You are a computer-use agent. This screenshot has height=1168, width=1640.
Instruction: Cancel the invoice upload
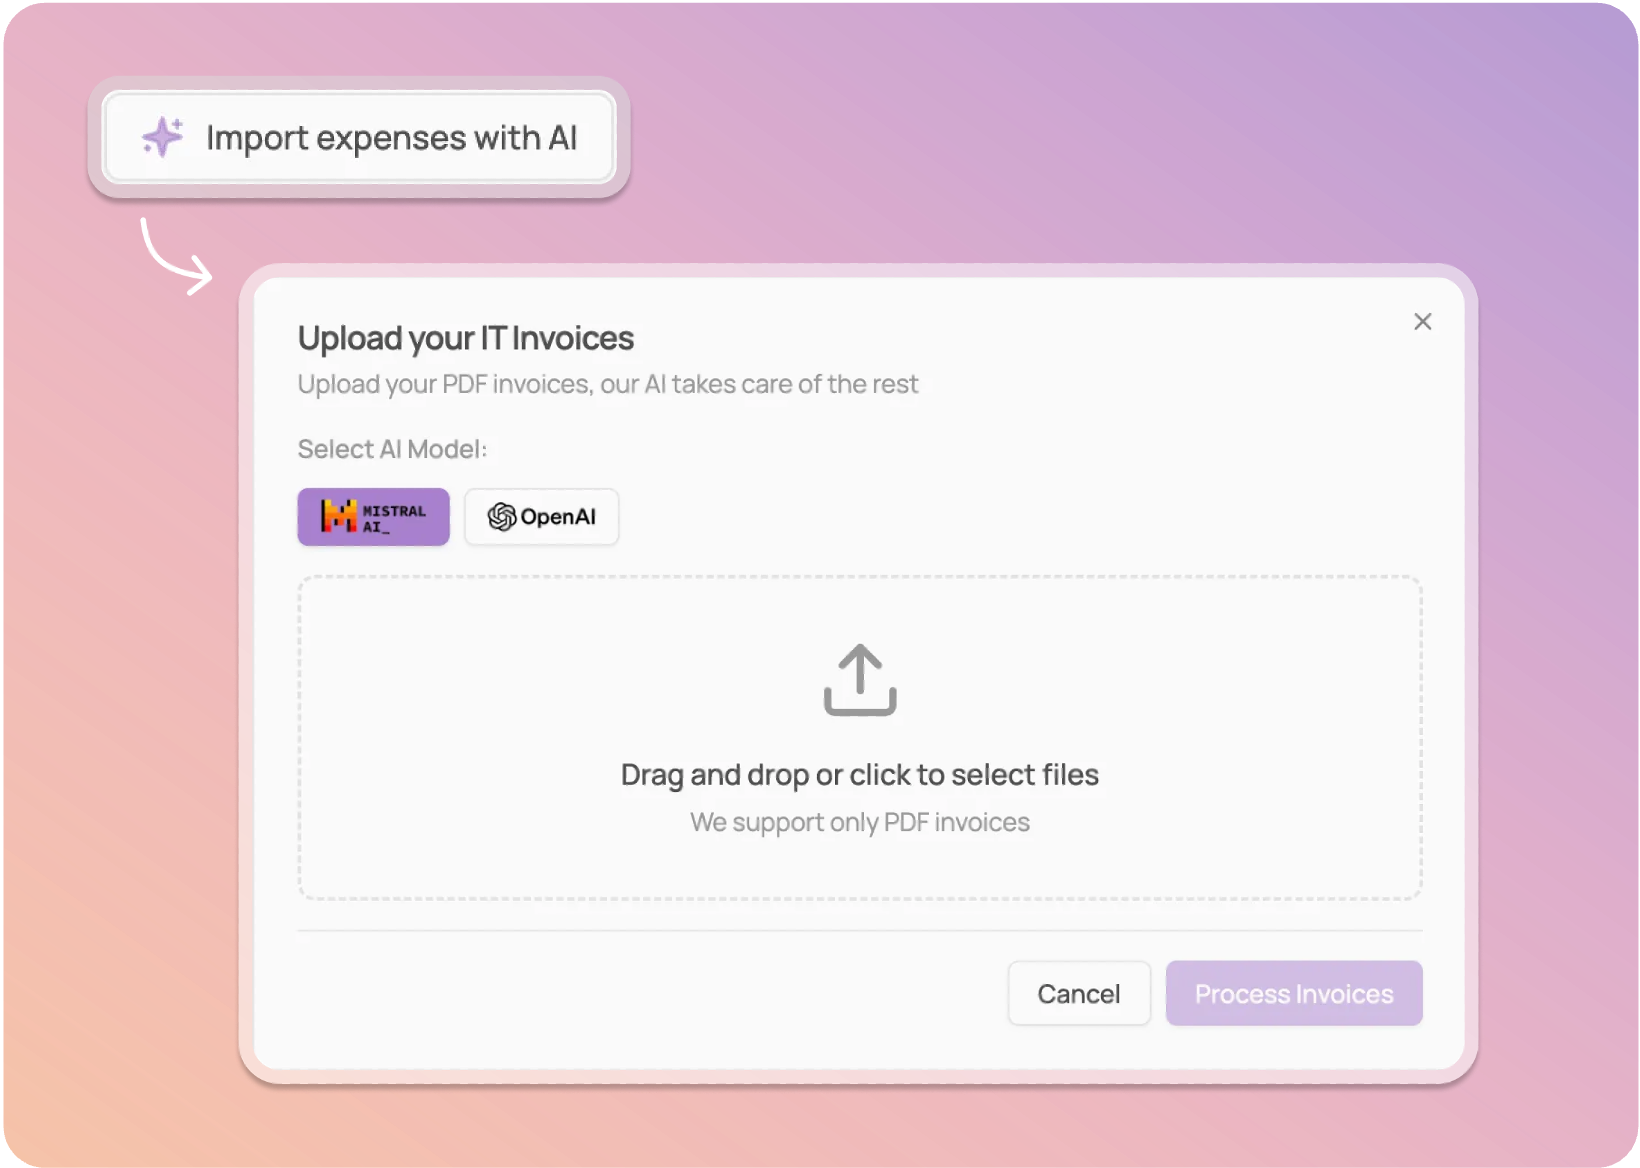[1078, 994]
